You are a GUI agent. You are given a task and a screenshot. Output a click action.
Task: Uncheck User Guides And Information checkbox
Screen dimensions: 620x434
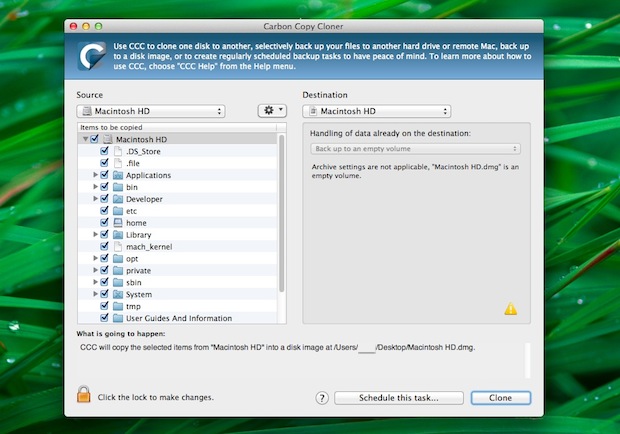coord(104,318)
